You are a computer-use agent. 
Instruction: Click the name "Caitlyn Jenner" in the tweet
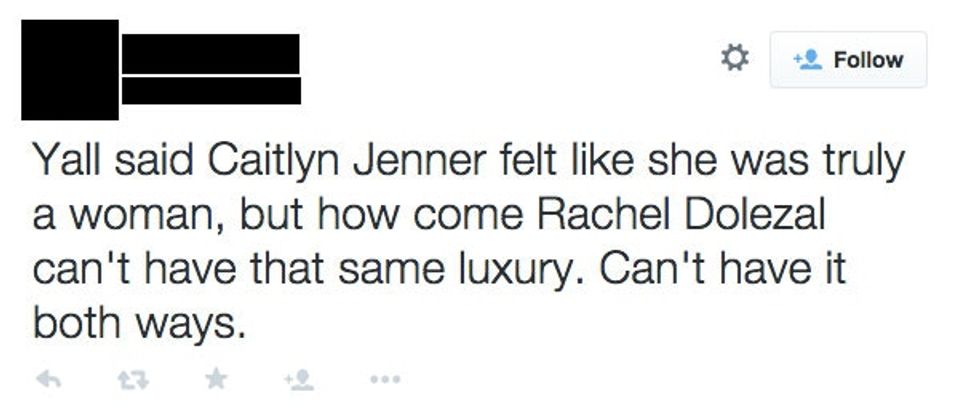point(289,162)
